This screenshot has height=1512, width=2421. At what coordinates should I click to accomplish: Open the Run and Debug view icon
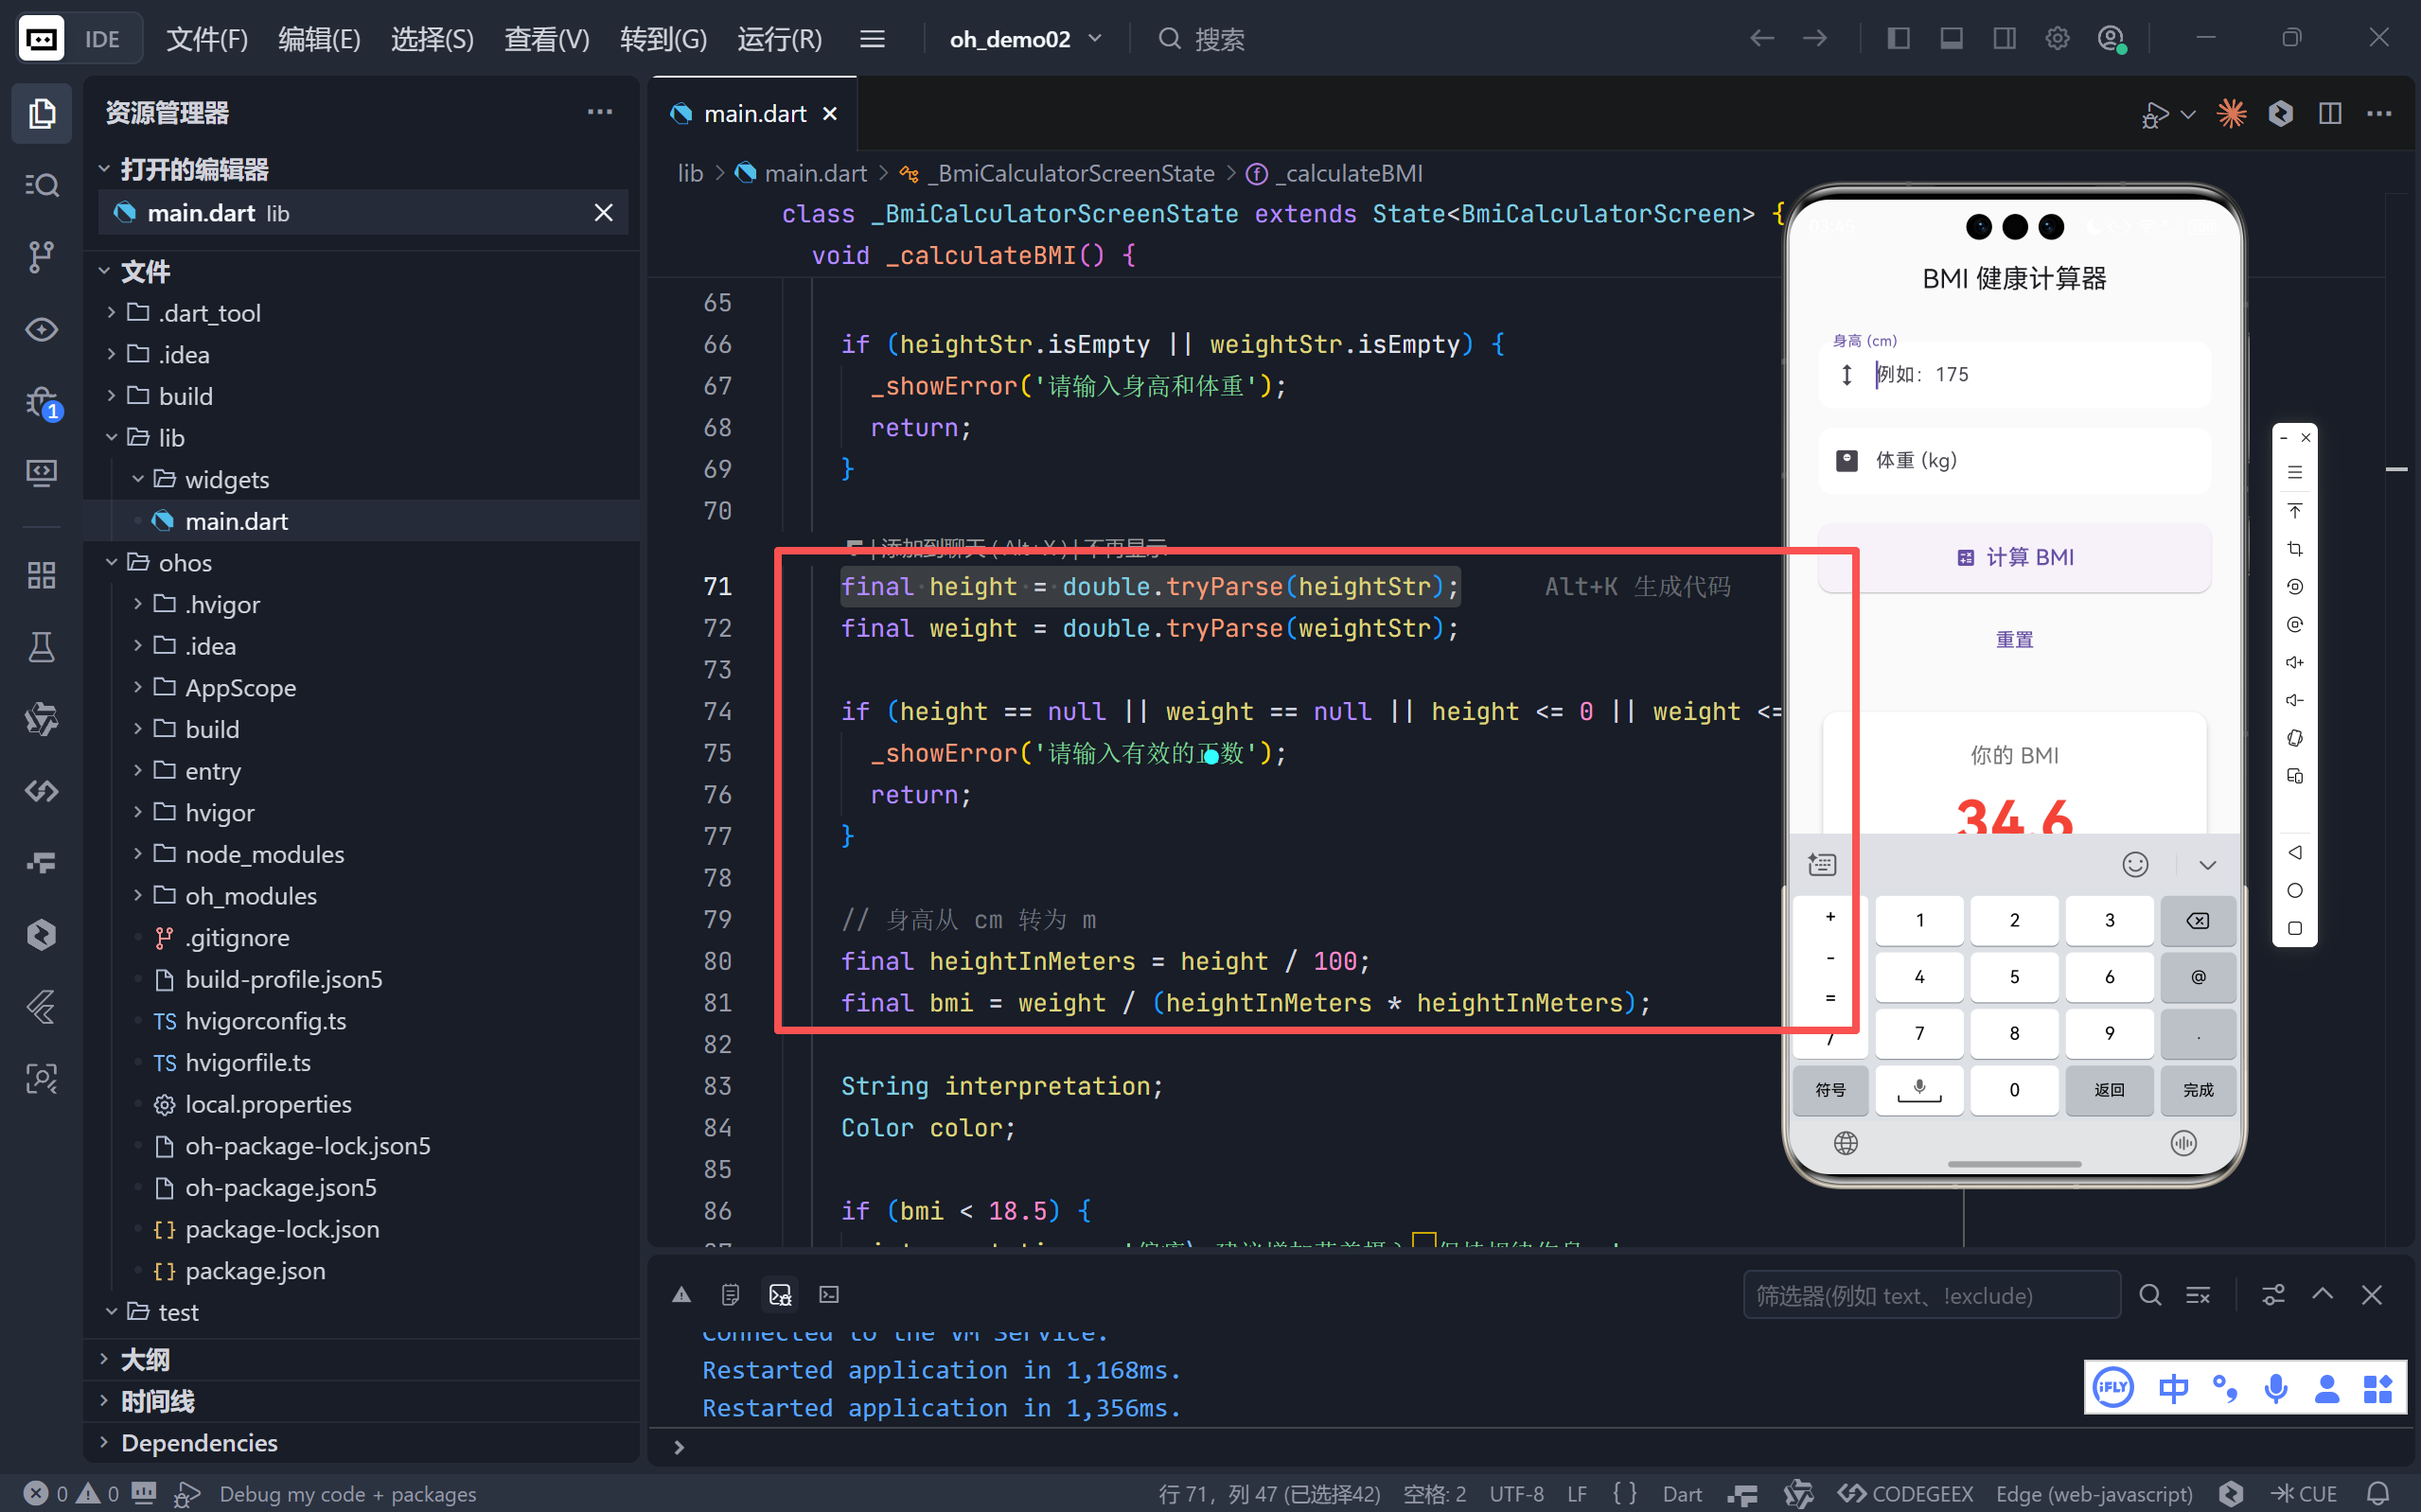(x=41, y=402)
